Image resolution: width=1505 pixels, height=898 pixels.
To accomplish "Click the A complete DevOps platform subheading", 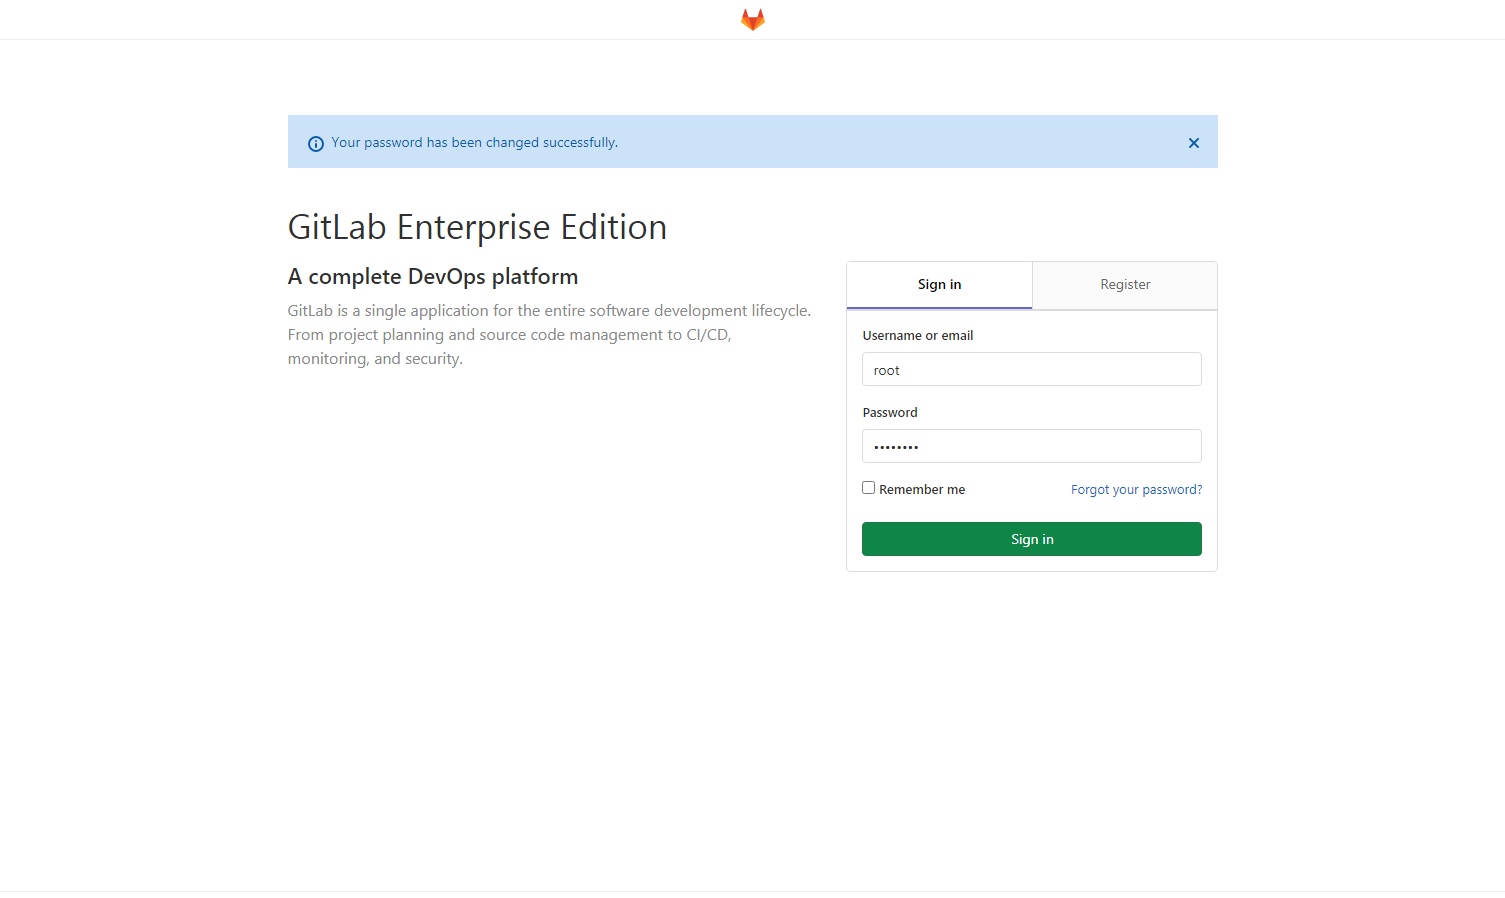I will [433, 277].
